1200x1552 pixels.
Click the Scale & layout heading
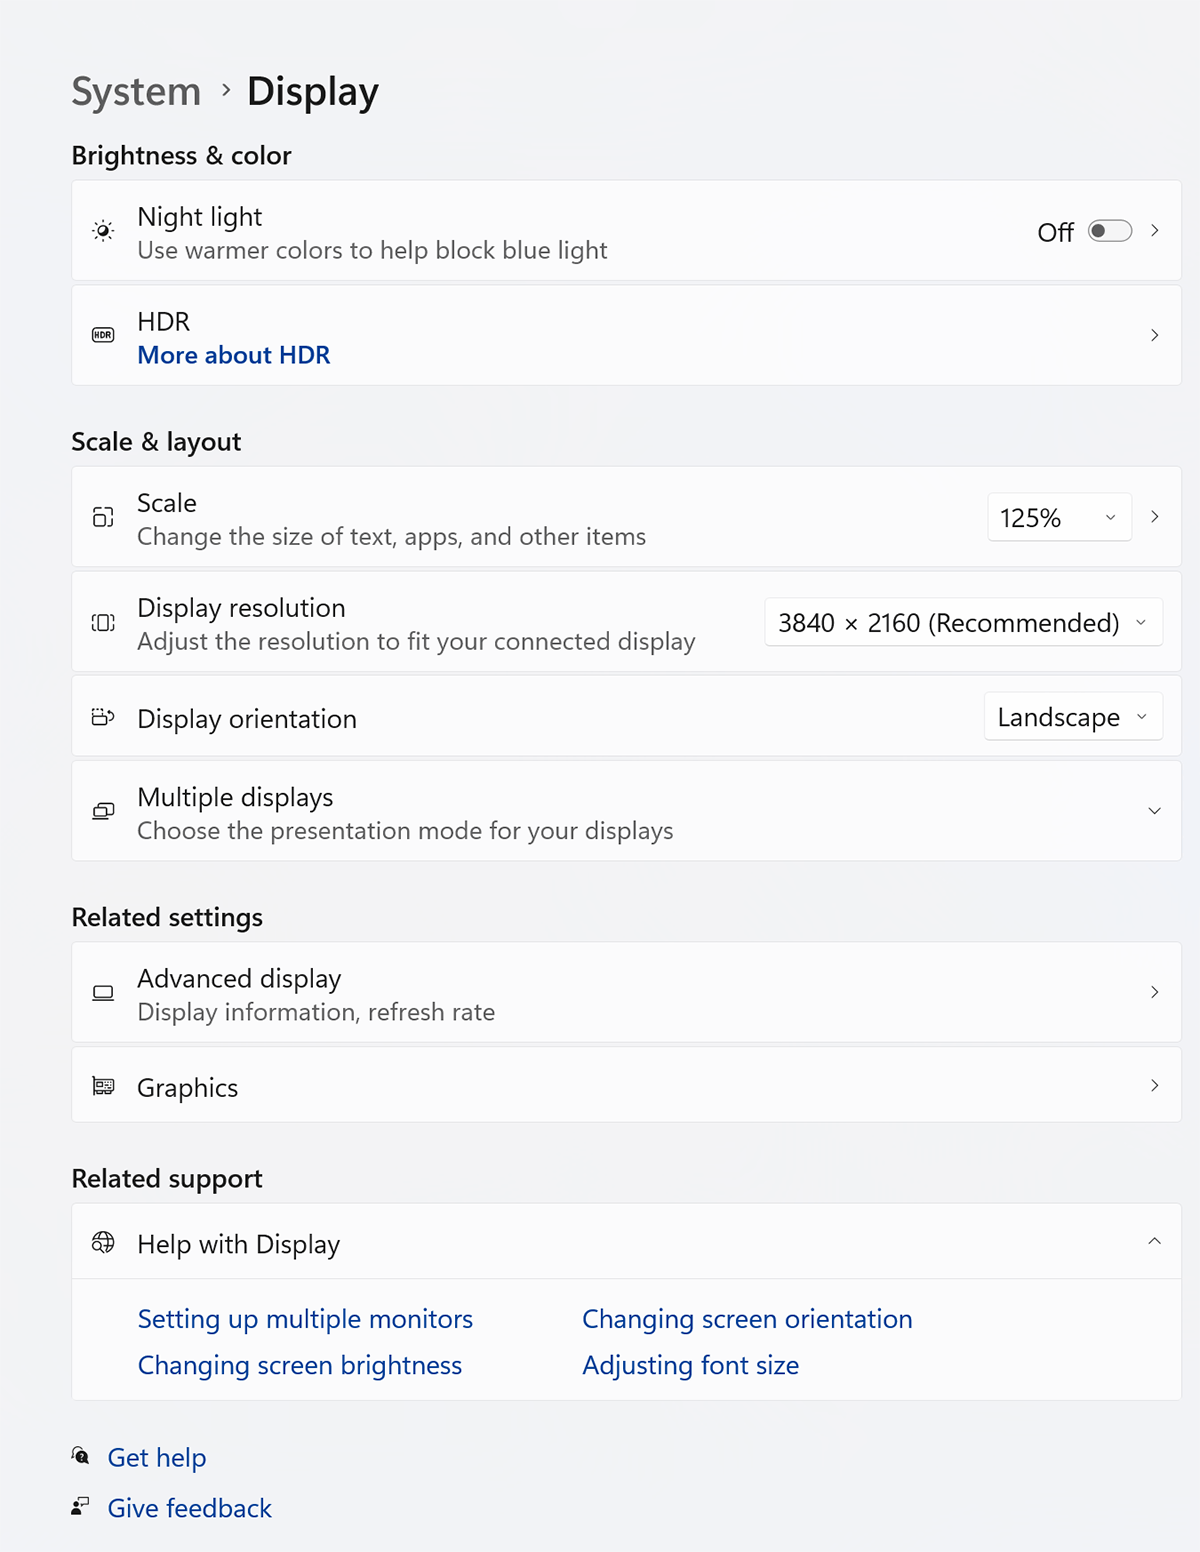(156, 442)
